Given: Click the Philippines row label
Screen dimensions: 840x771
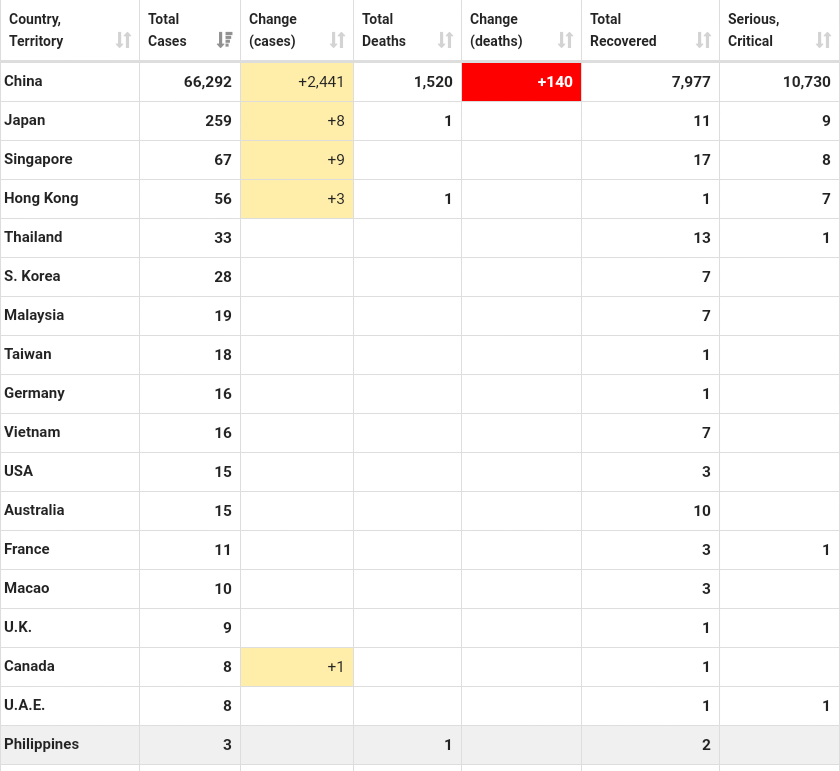Looking at the screenshot, I should [x=41, y=744].
